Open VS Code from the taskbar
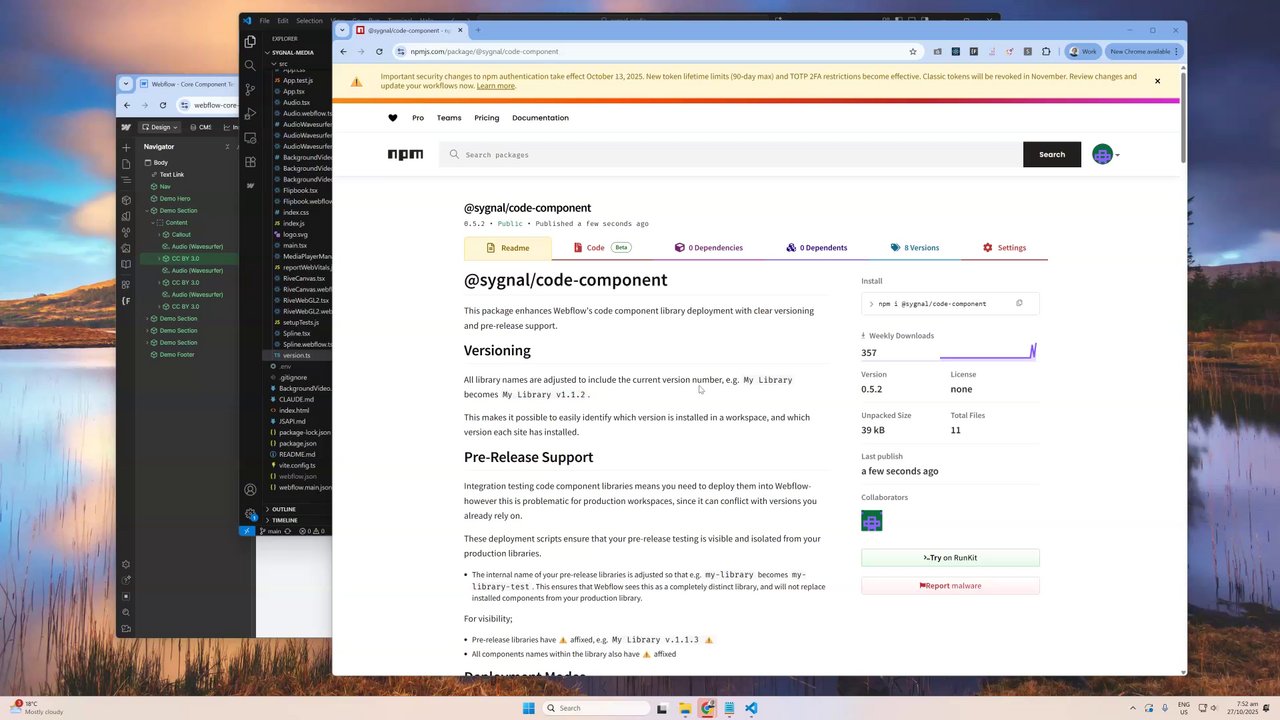Viewport: 1280px width, 720px height. tap(751, 708)
